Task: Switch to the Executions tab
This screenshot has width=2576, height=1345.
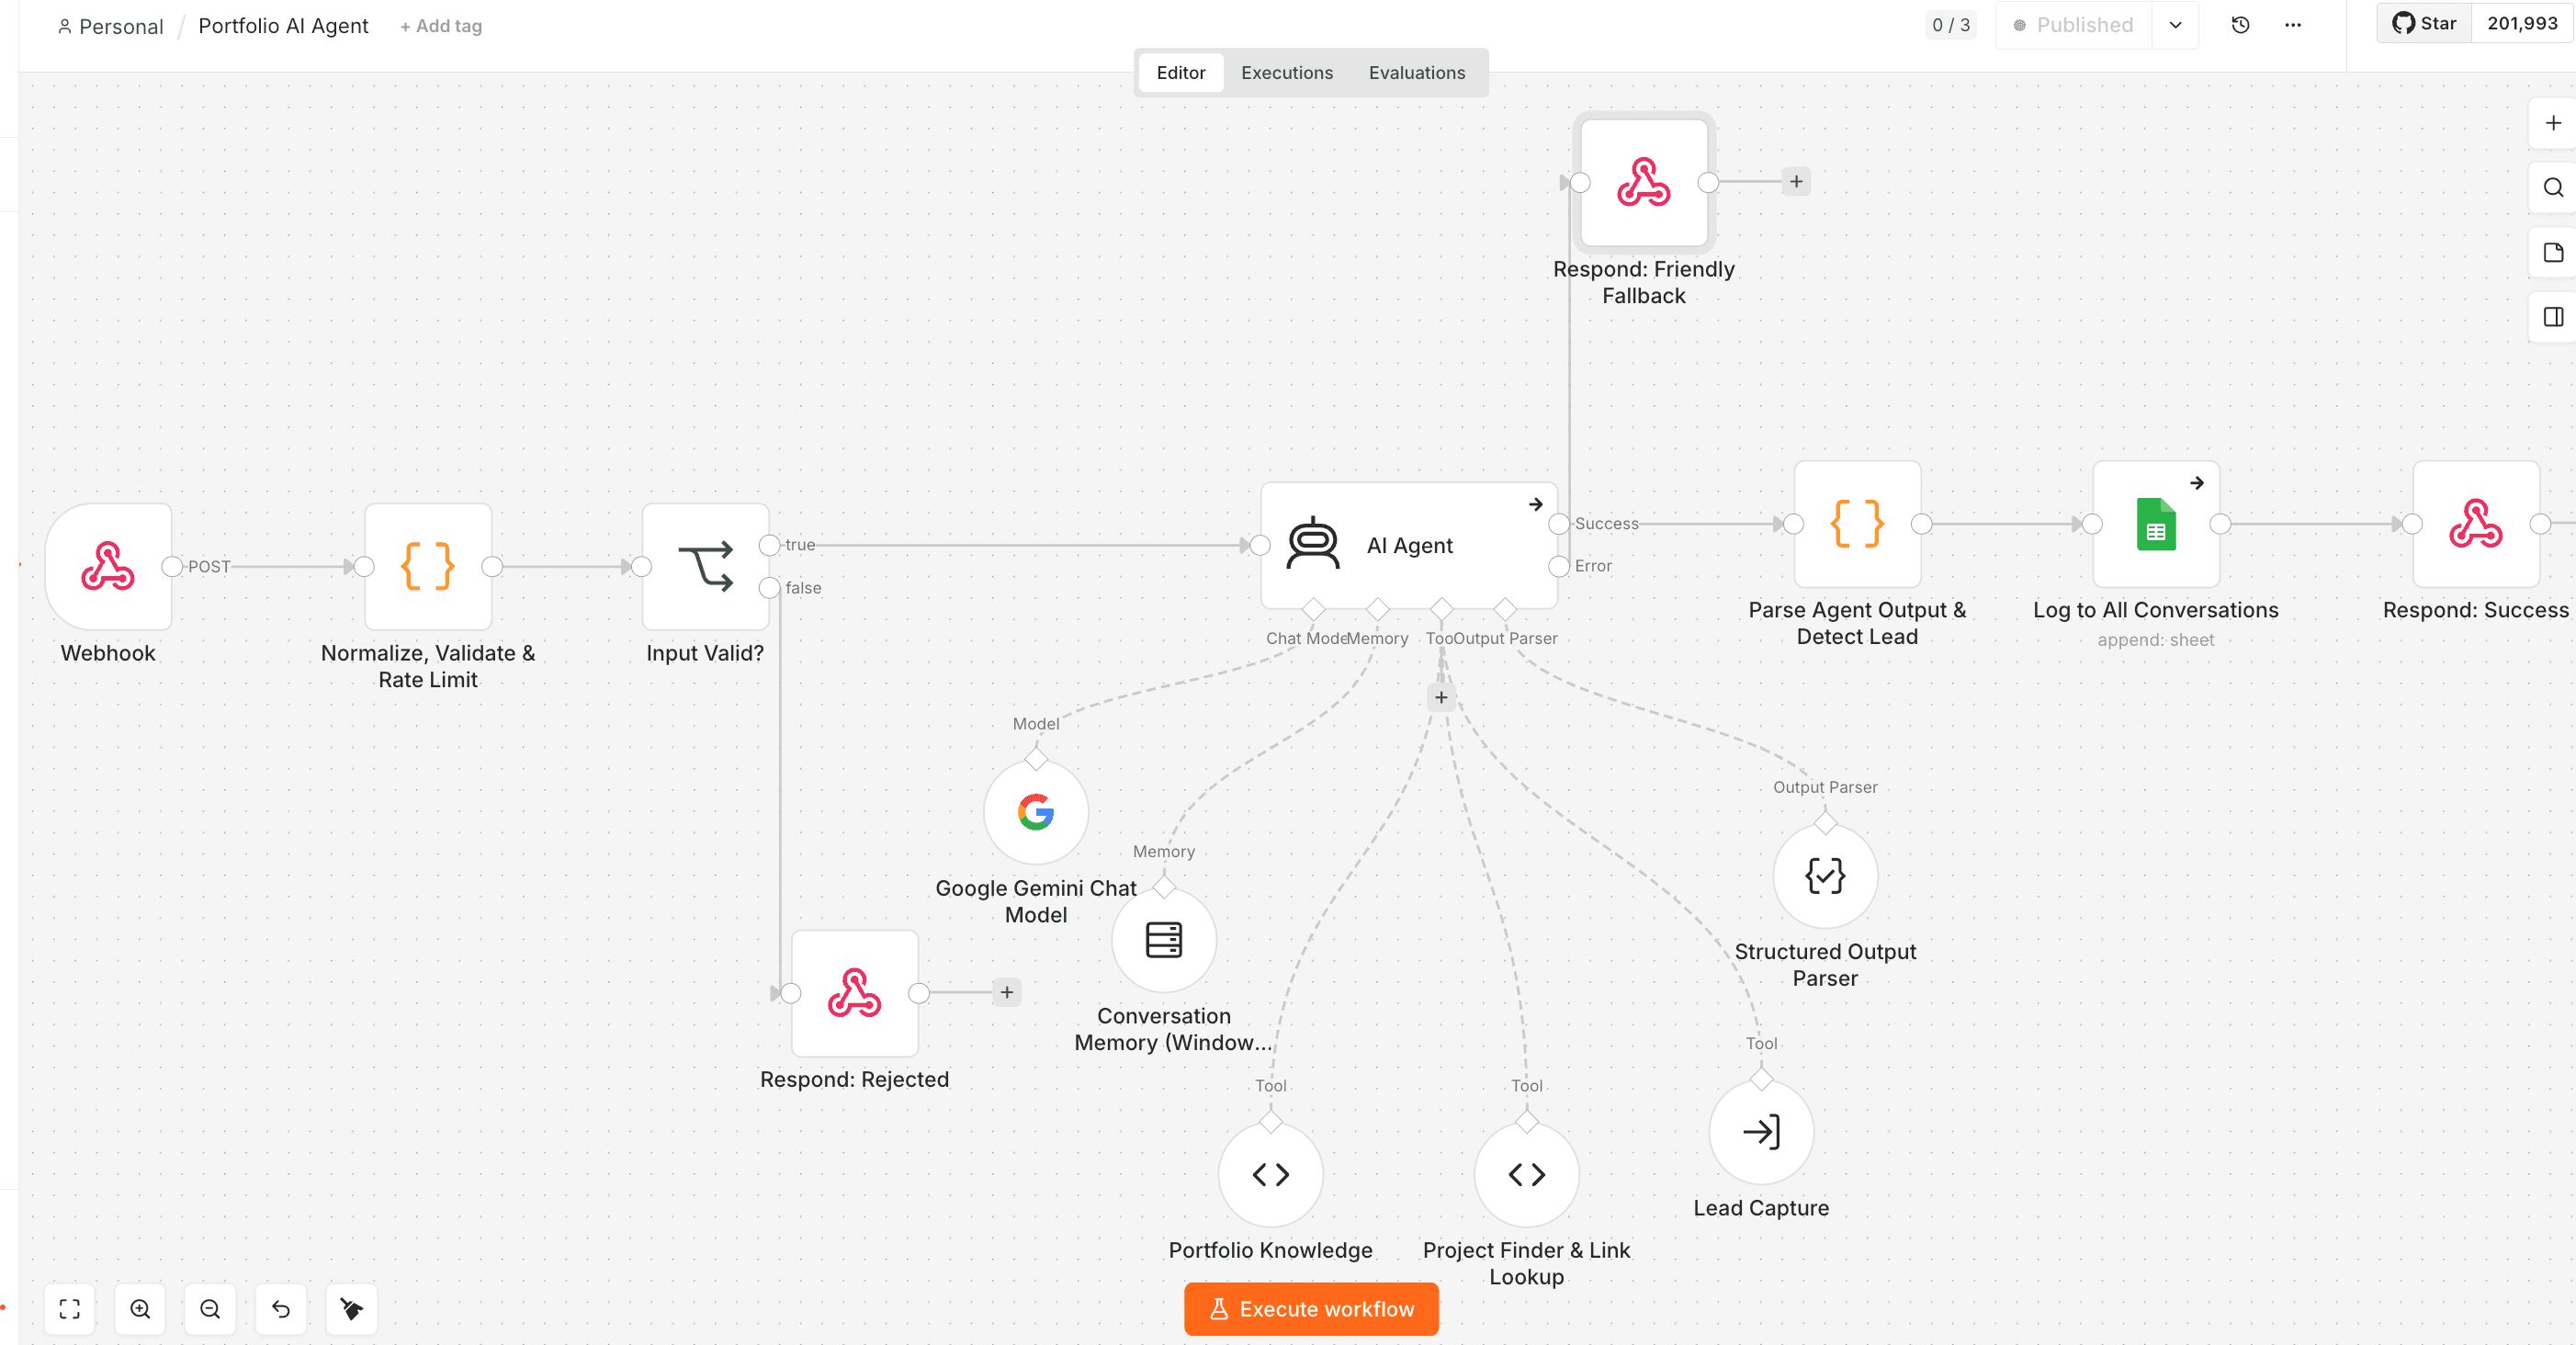Action: tap(1287, 73)
